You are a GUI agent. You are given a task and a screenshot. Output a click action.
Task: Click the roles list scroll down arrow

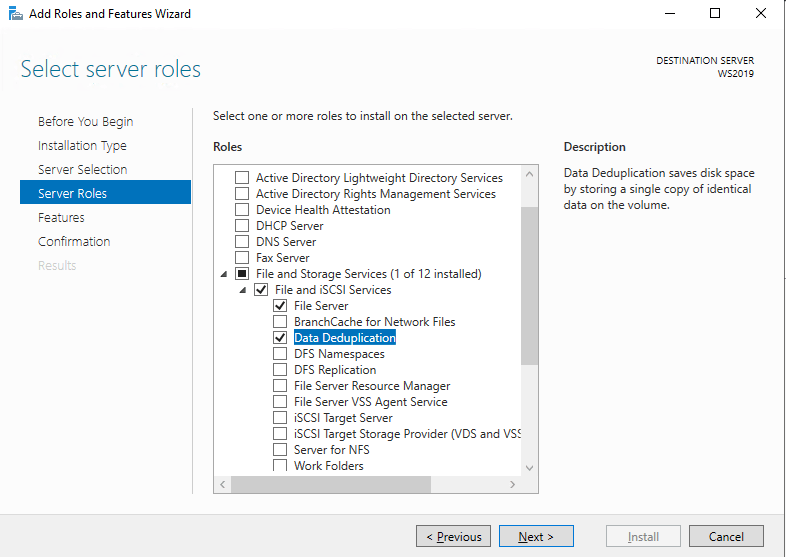tap(529, 468)
